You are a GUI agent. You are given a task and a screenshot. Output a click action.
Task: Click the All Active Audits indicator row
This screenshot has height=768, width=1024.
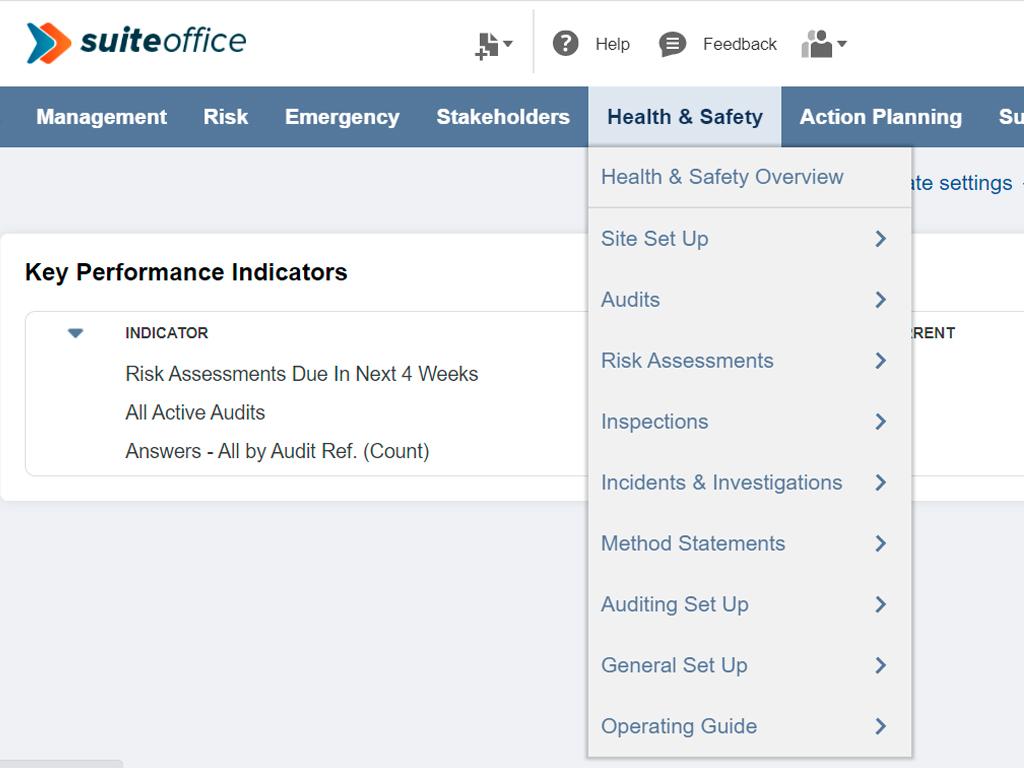[x=195, y=413]
